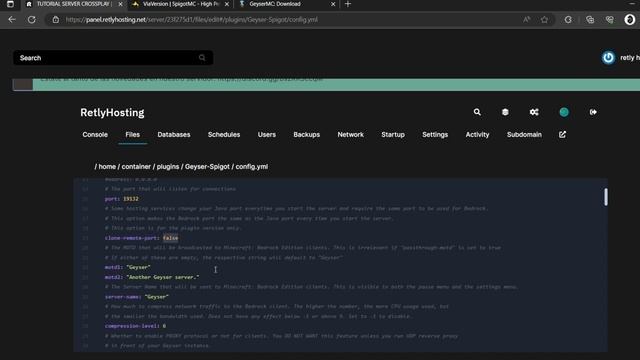The image size is (640, 360).
Task: Click config.yml in the breadcrumb path
Action: click(x=252, y=167)
